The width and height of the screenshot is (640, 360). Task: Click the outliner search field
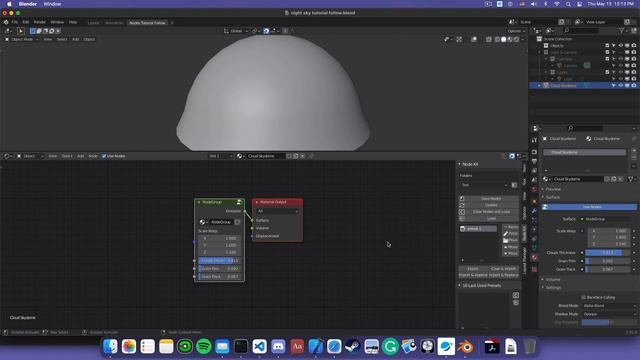[581, 31]
